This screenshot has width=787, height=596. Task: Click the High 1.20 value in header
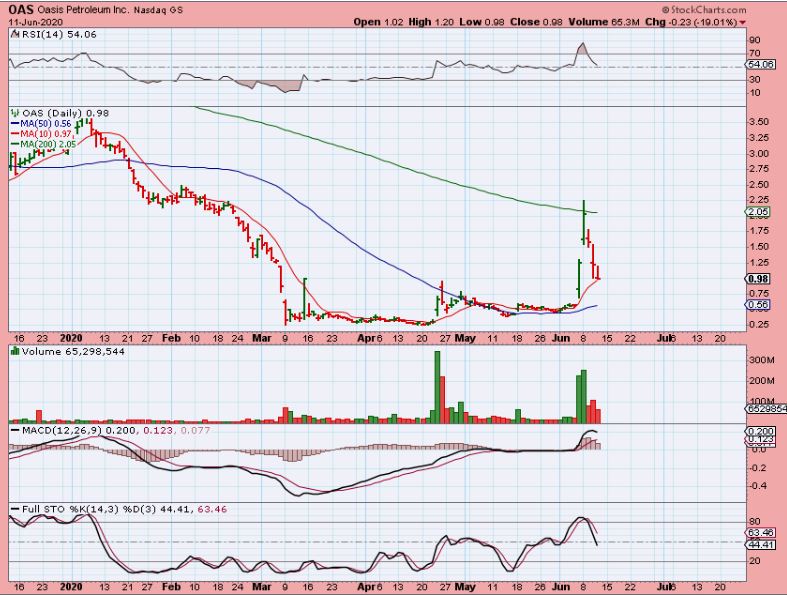pos(431,22)
